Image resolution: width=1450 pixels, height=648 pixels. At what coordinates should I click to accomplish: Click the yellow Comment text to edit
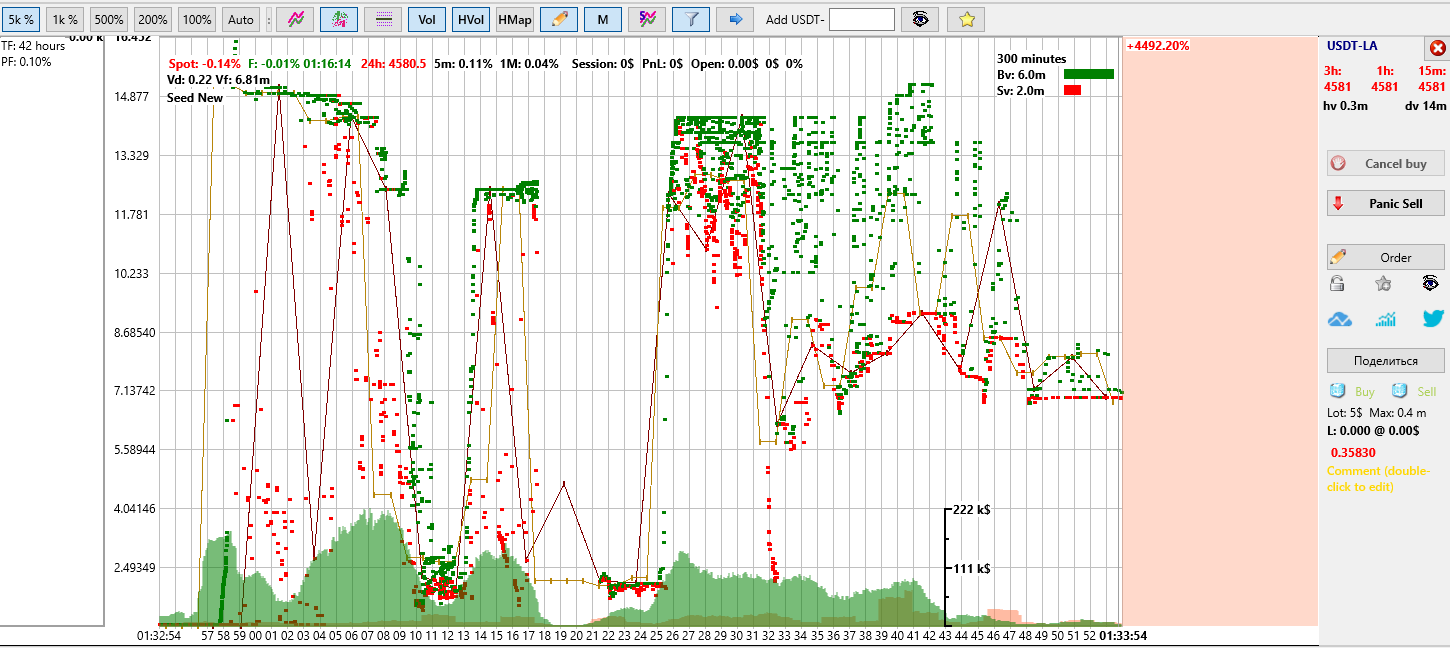pyautogui.click(x=1378, y=479)
